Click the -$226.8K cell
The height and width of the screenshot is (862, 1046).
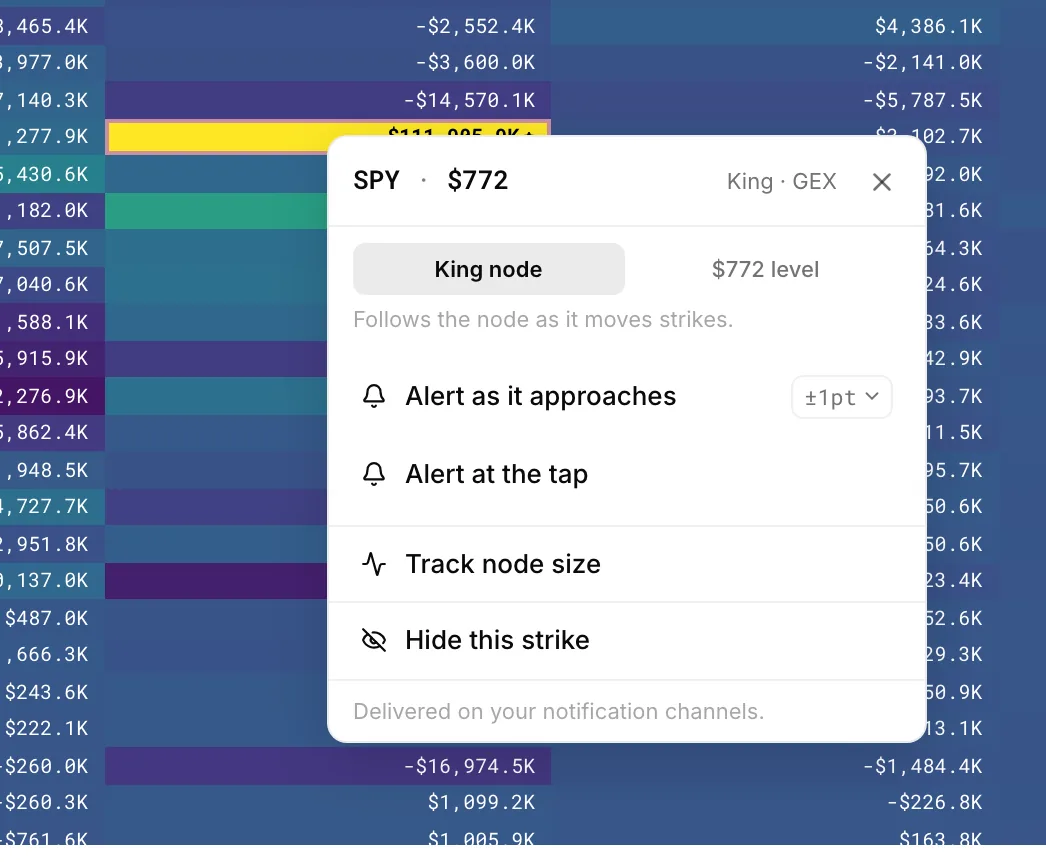(x=774, y=803)
